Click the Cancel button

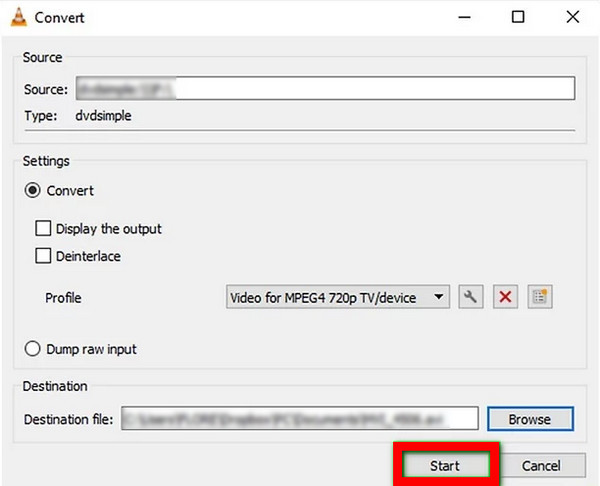541,465
